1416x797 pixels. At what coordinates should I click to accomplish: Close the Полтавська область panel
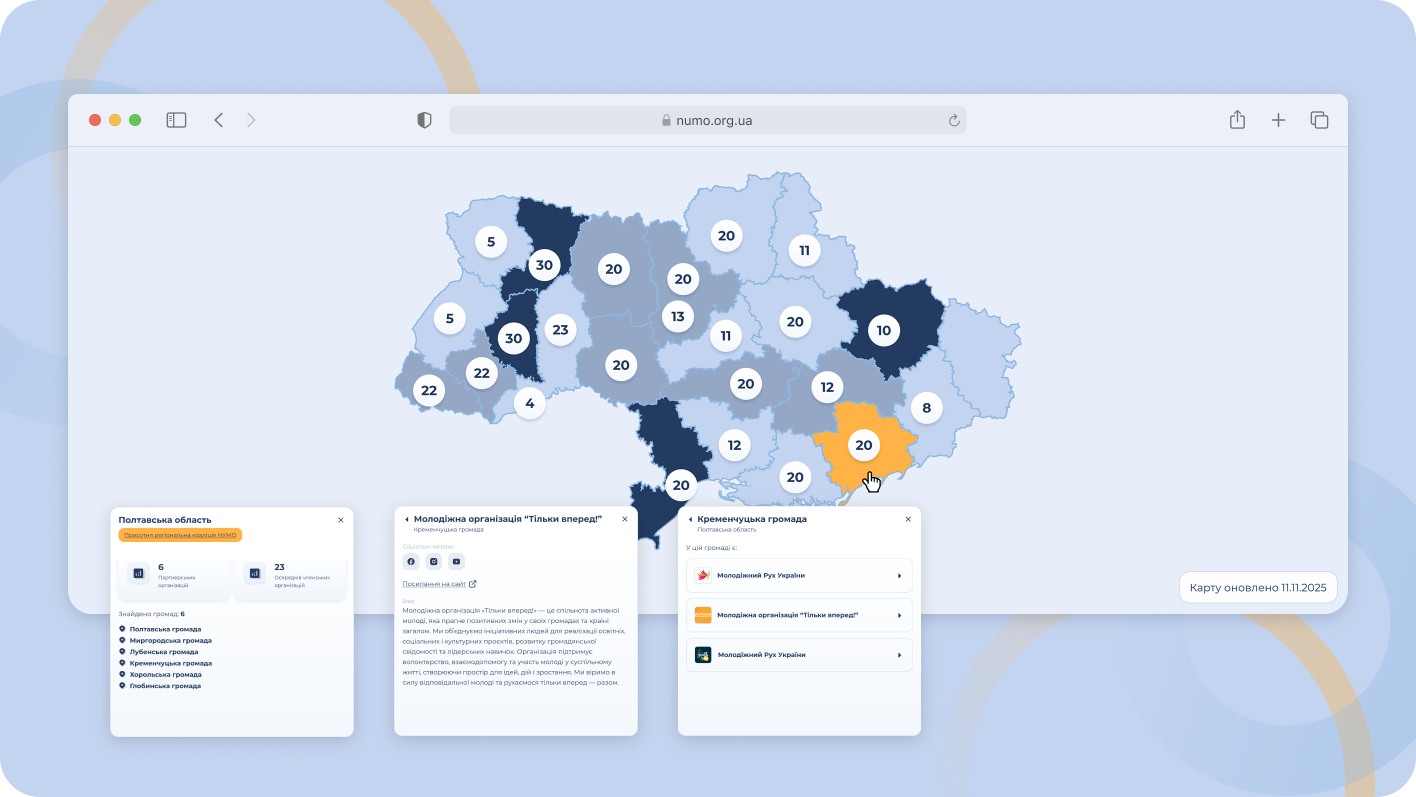point(341,520)
